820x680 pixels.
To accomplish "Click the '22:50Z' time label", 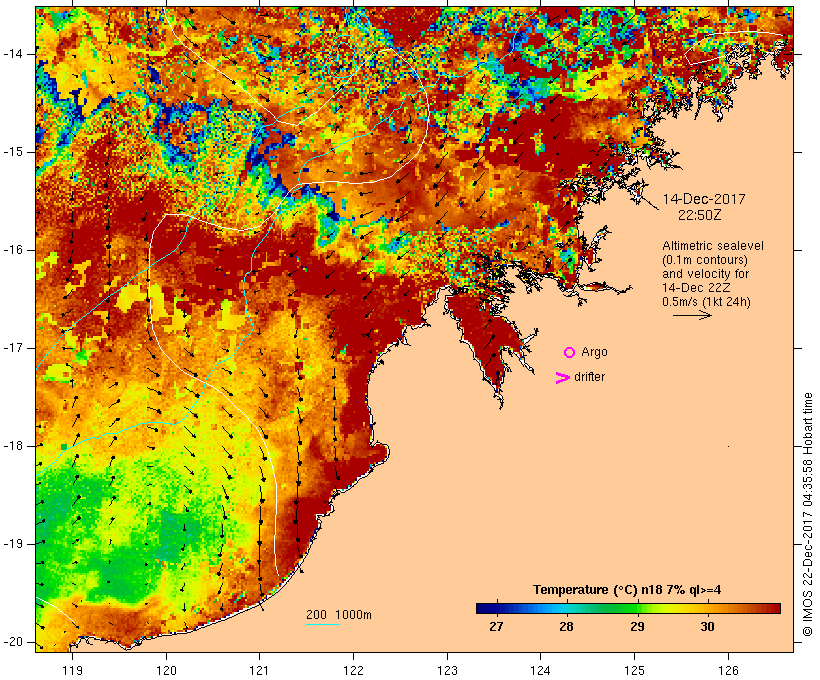I will tap(700, 215).
